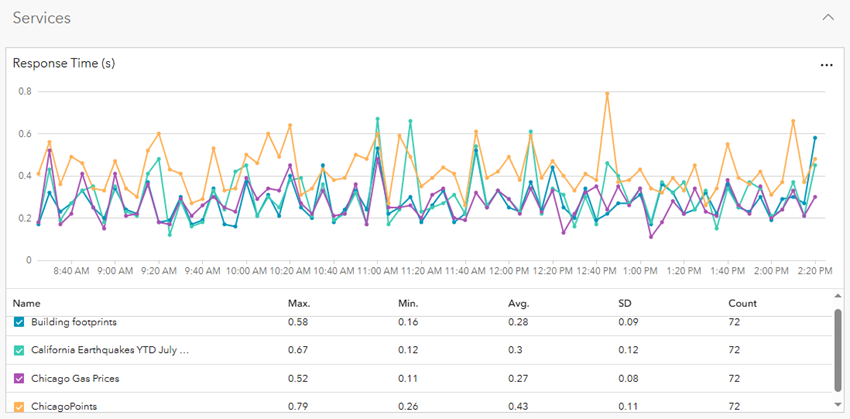Hide the ChicagoPoints series checkbox
The width and height of the screenshot is (850, 419).
19,406
